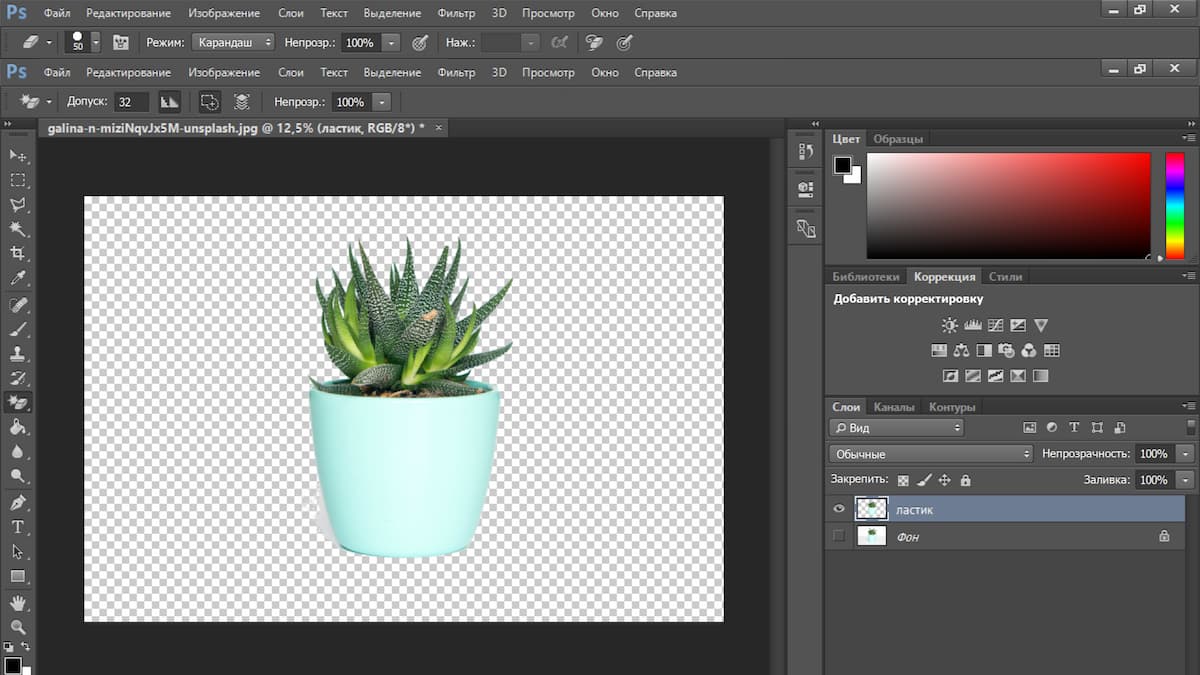Hide the "ластик" layer via eye icon

pos(839,509)
